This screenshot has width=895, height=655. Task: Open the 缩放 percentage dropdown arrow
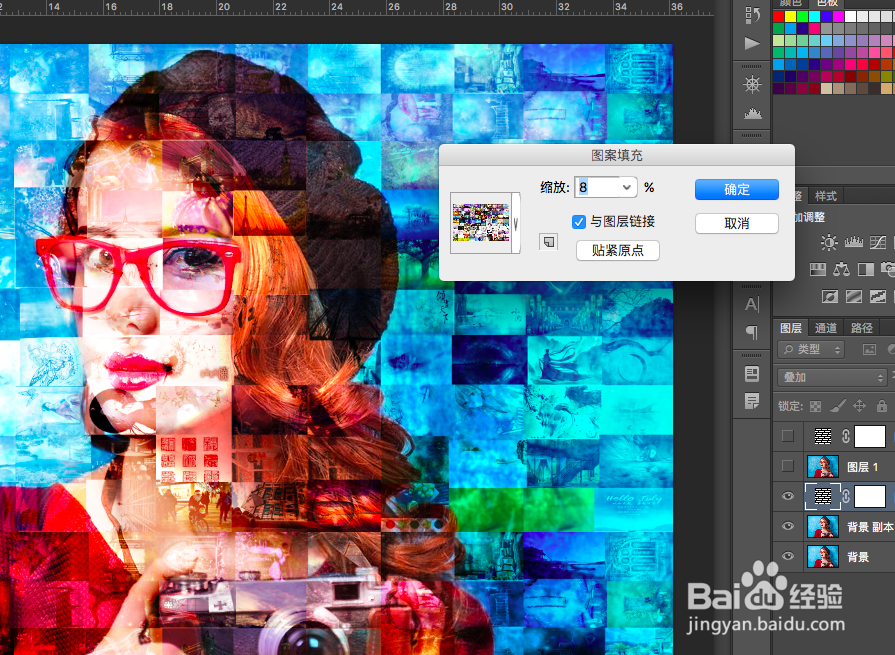click(x=627, y=187)
